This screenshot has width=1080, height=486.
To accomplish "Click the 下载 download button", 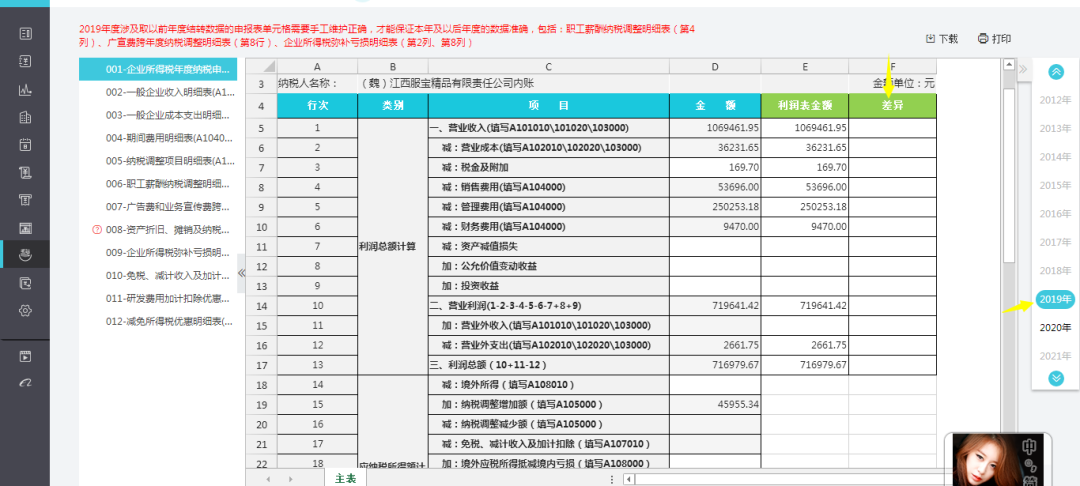I will [x=942, y=39].
